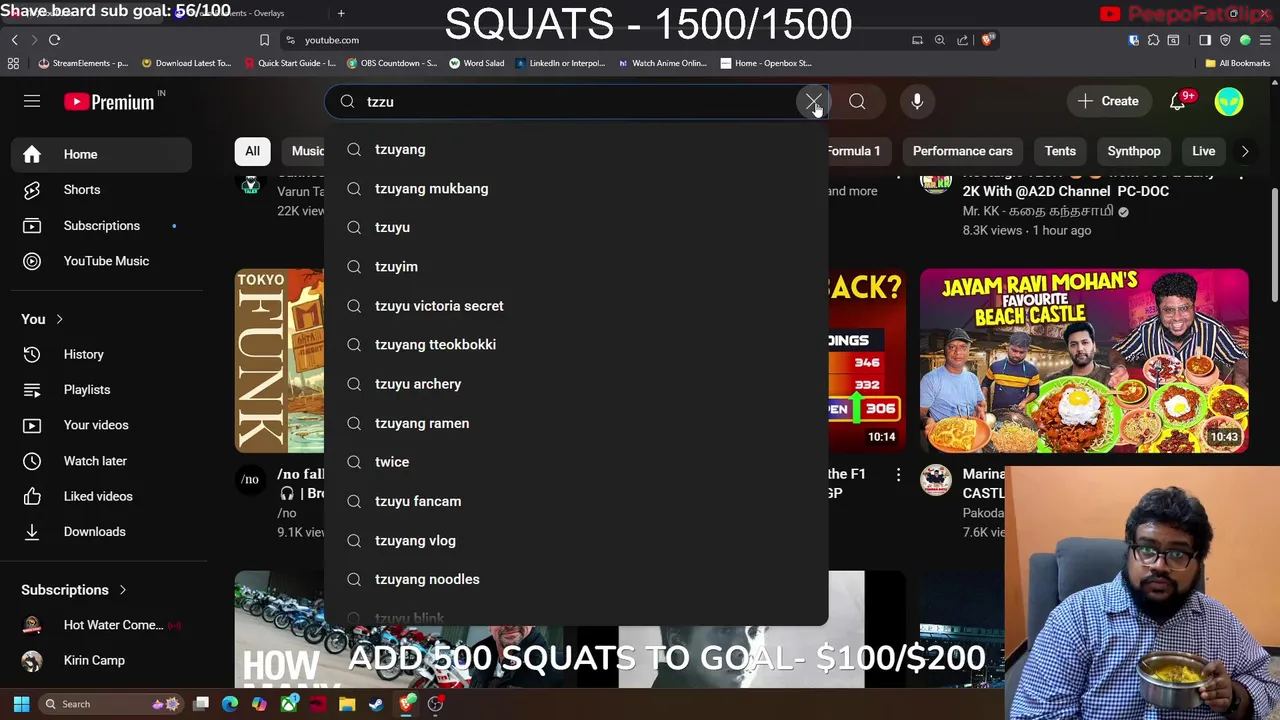Open YouTube Music in sidebar
The height and width of the screenshot is (720, 1280).
coord(101,261)
